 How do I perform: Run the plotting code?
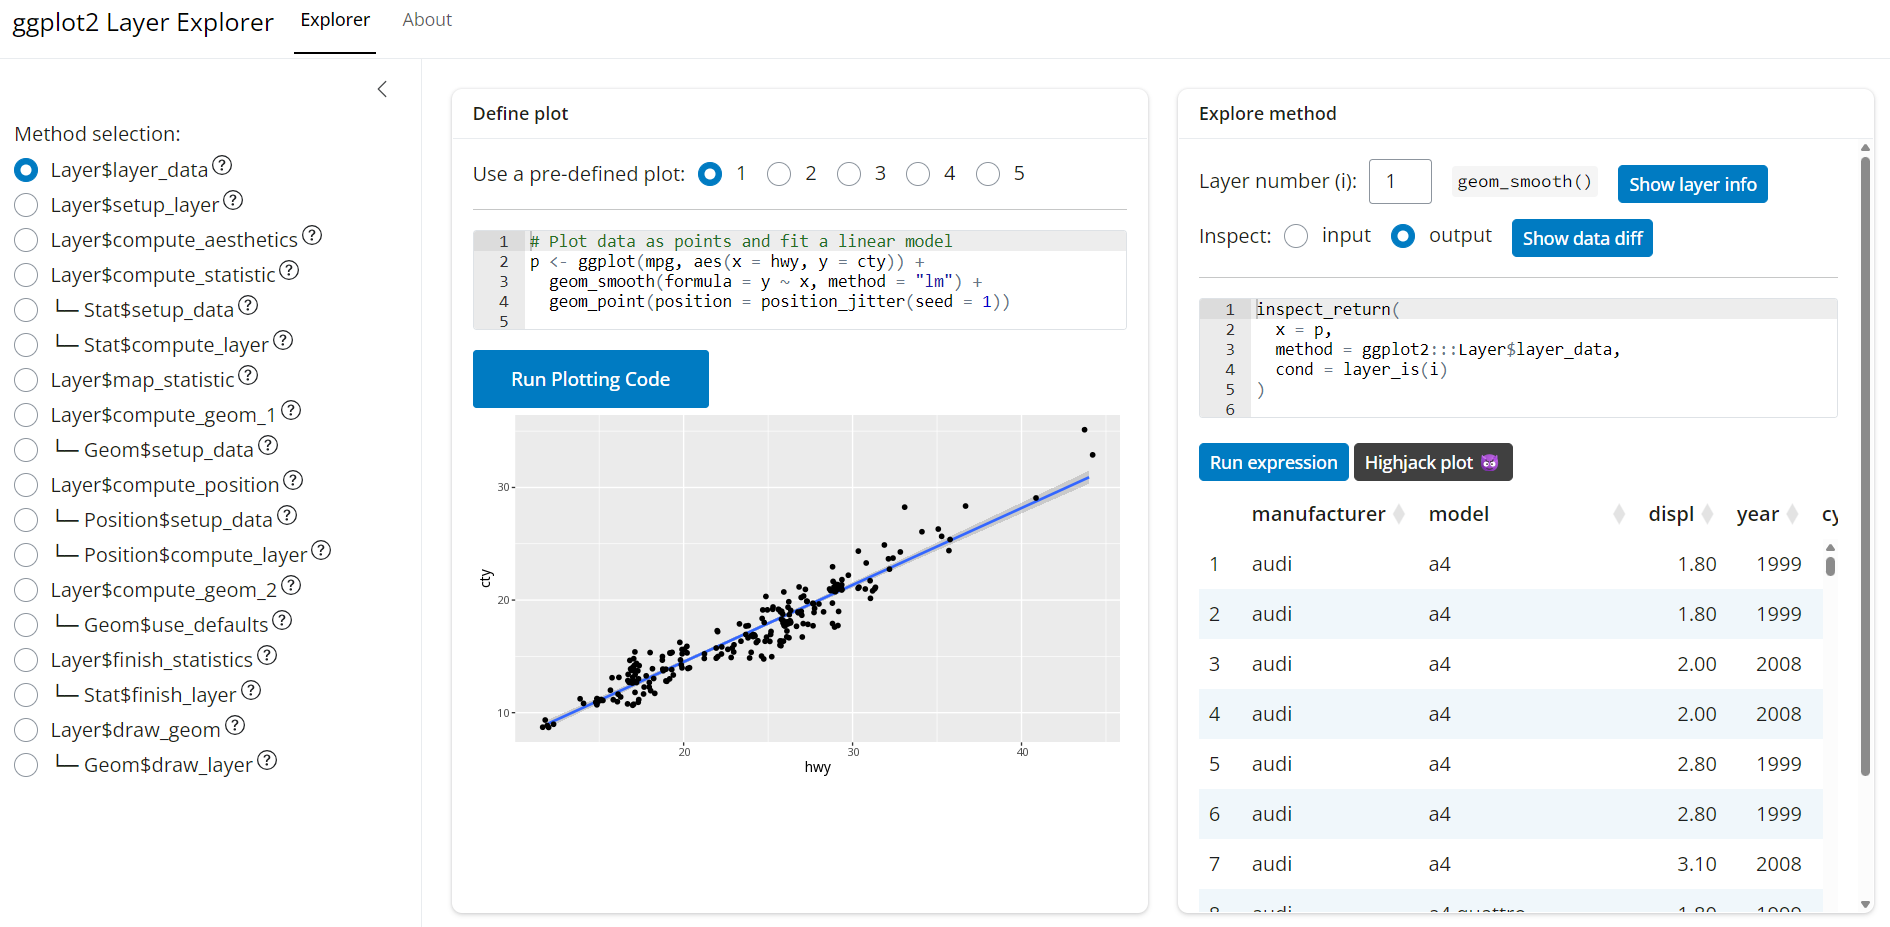pyautogui.click(x=590, y=379)
